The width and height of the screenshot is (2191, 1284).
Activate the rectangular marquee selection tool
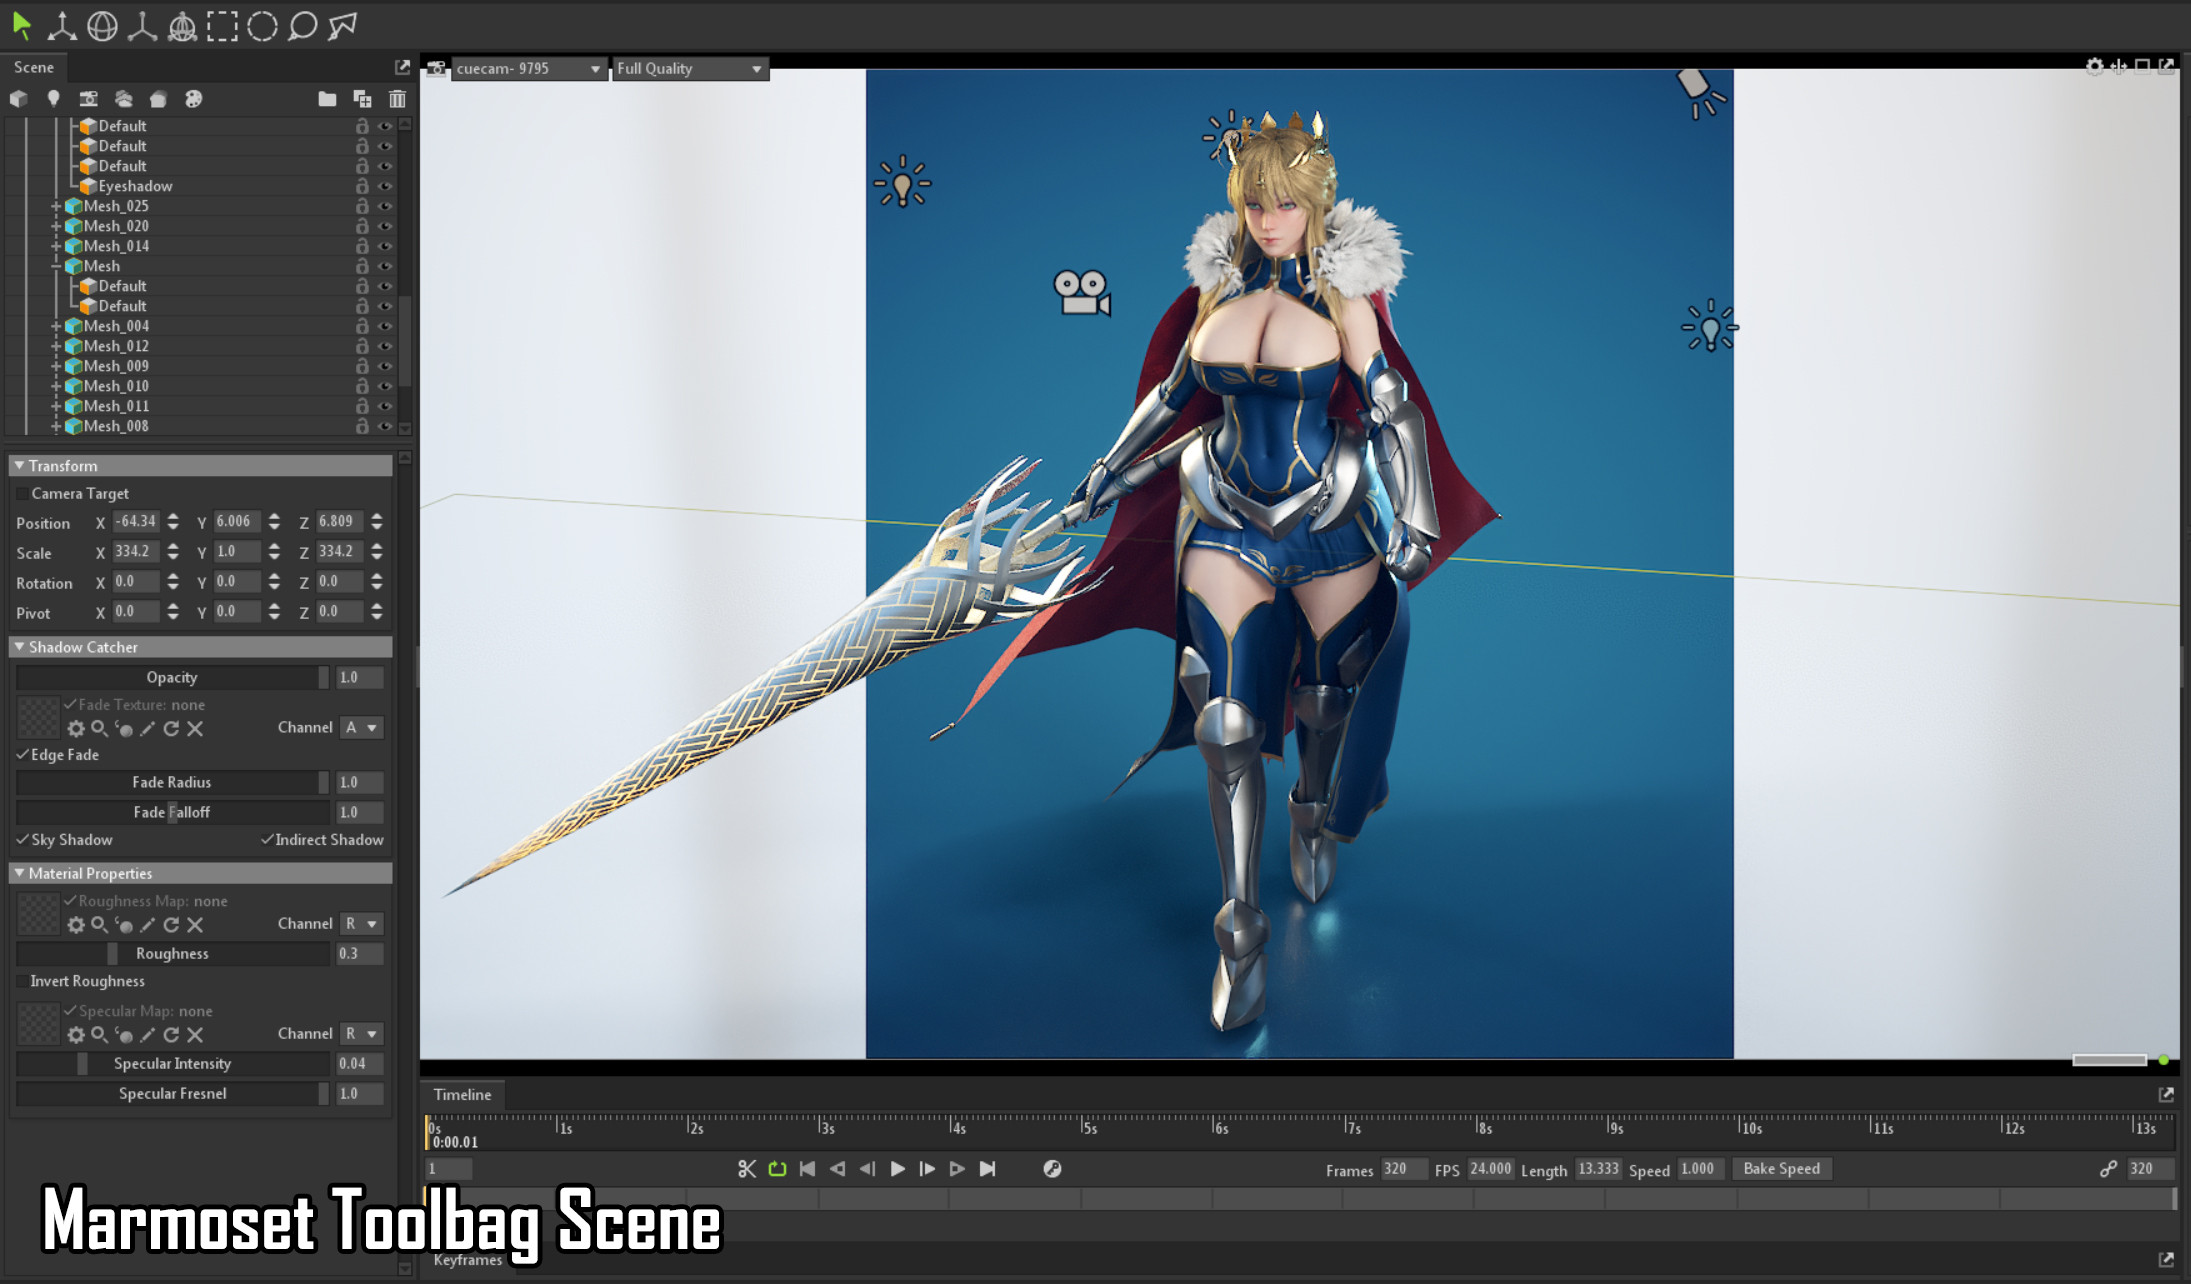pyautogui.click(x=223, y=26)
